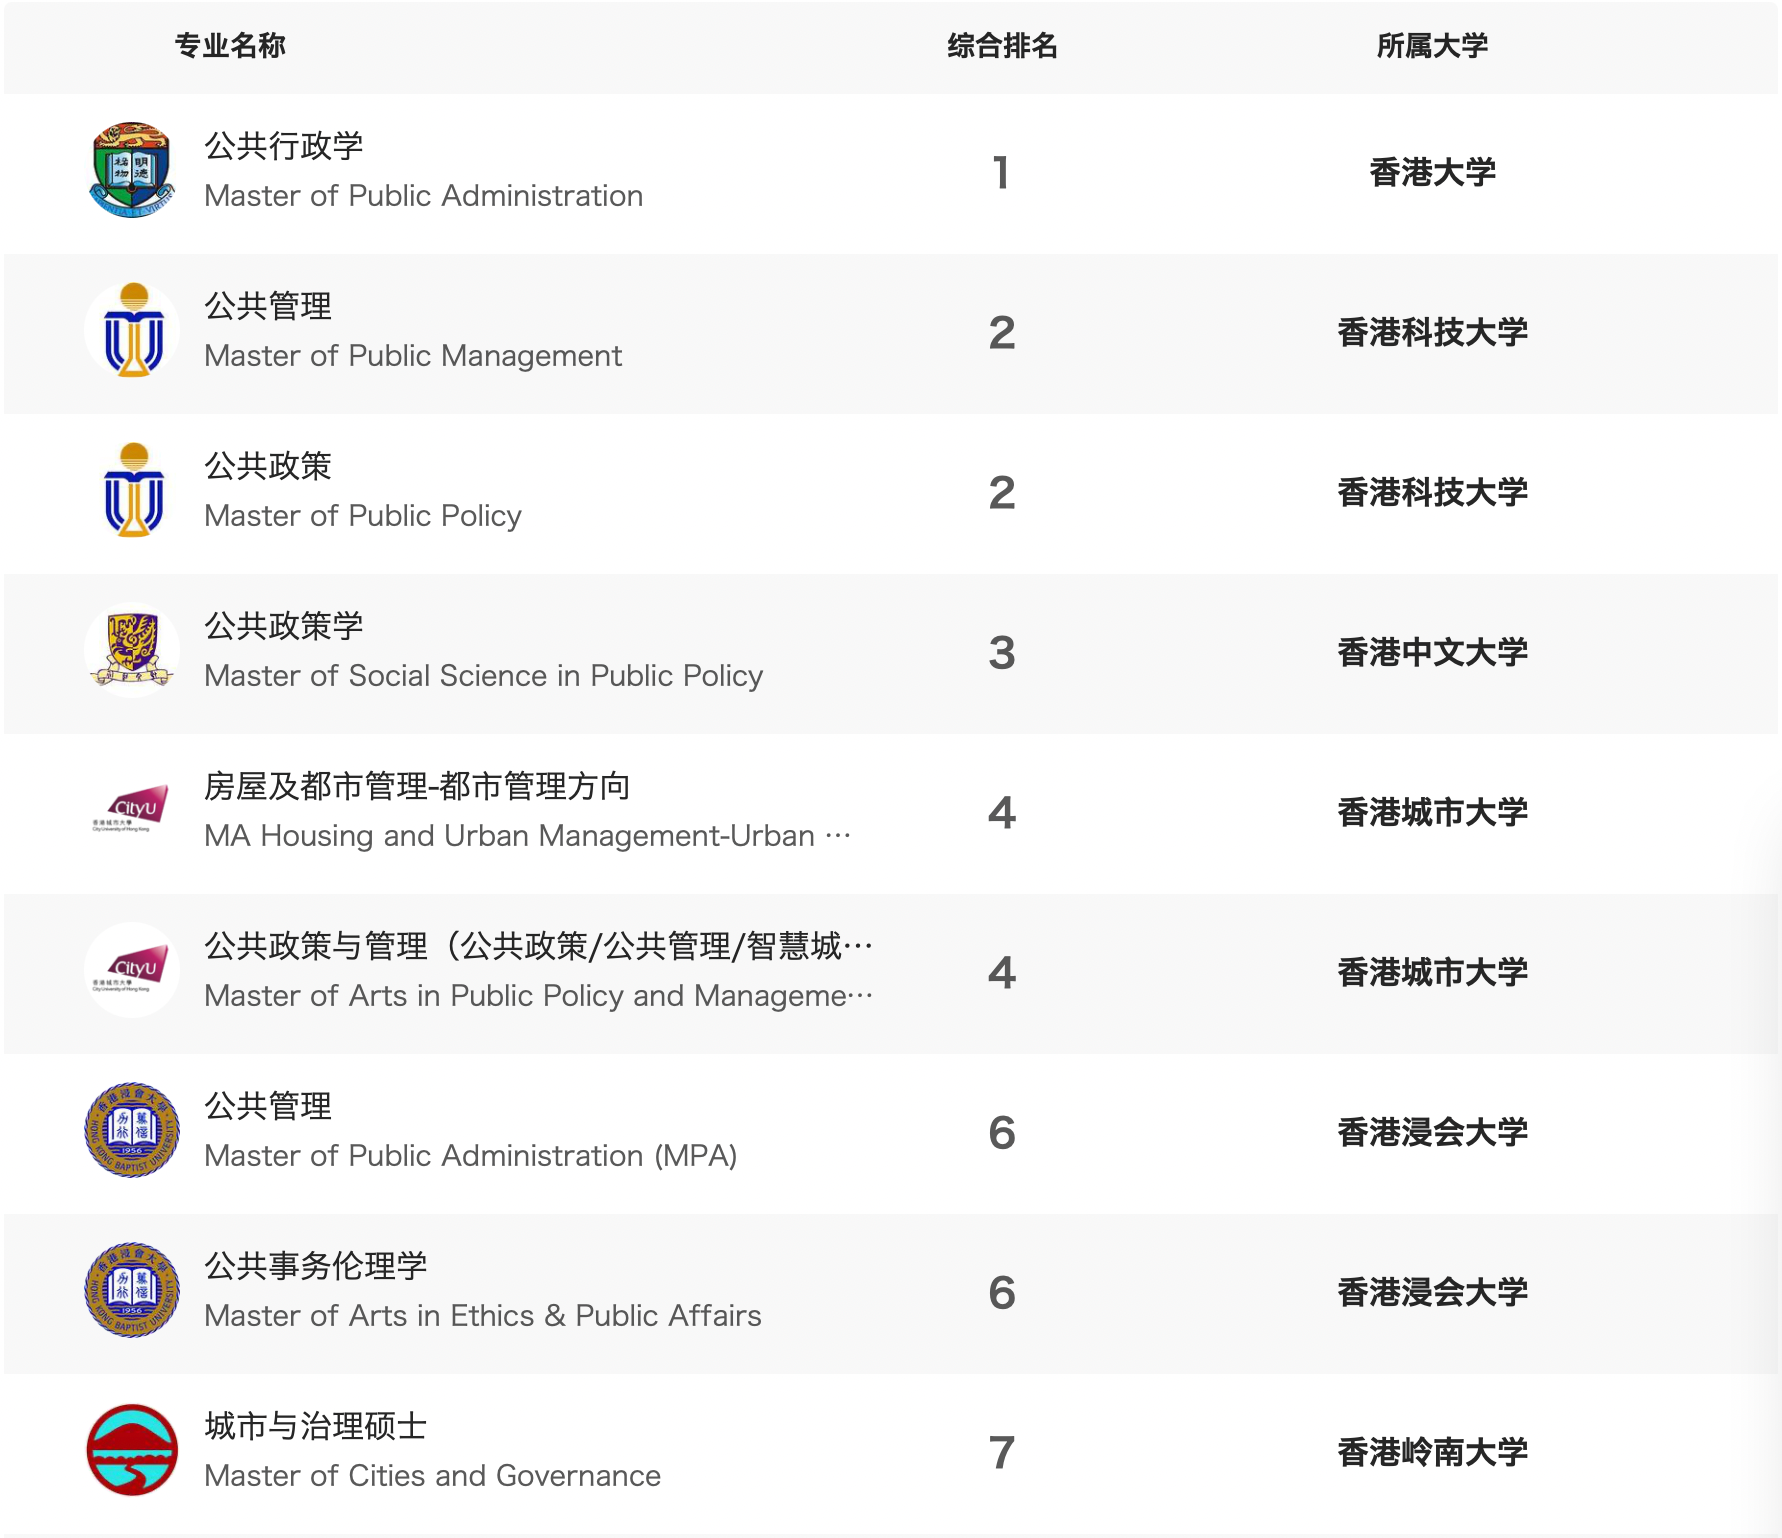The height and width of the screenshot is (1538, 1782).
Task: Open the Master of Arts in Ethics & Public Affairs entry
Action: point(483,1316)
